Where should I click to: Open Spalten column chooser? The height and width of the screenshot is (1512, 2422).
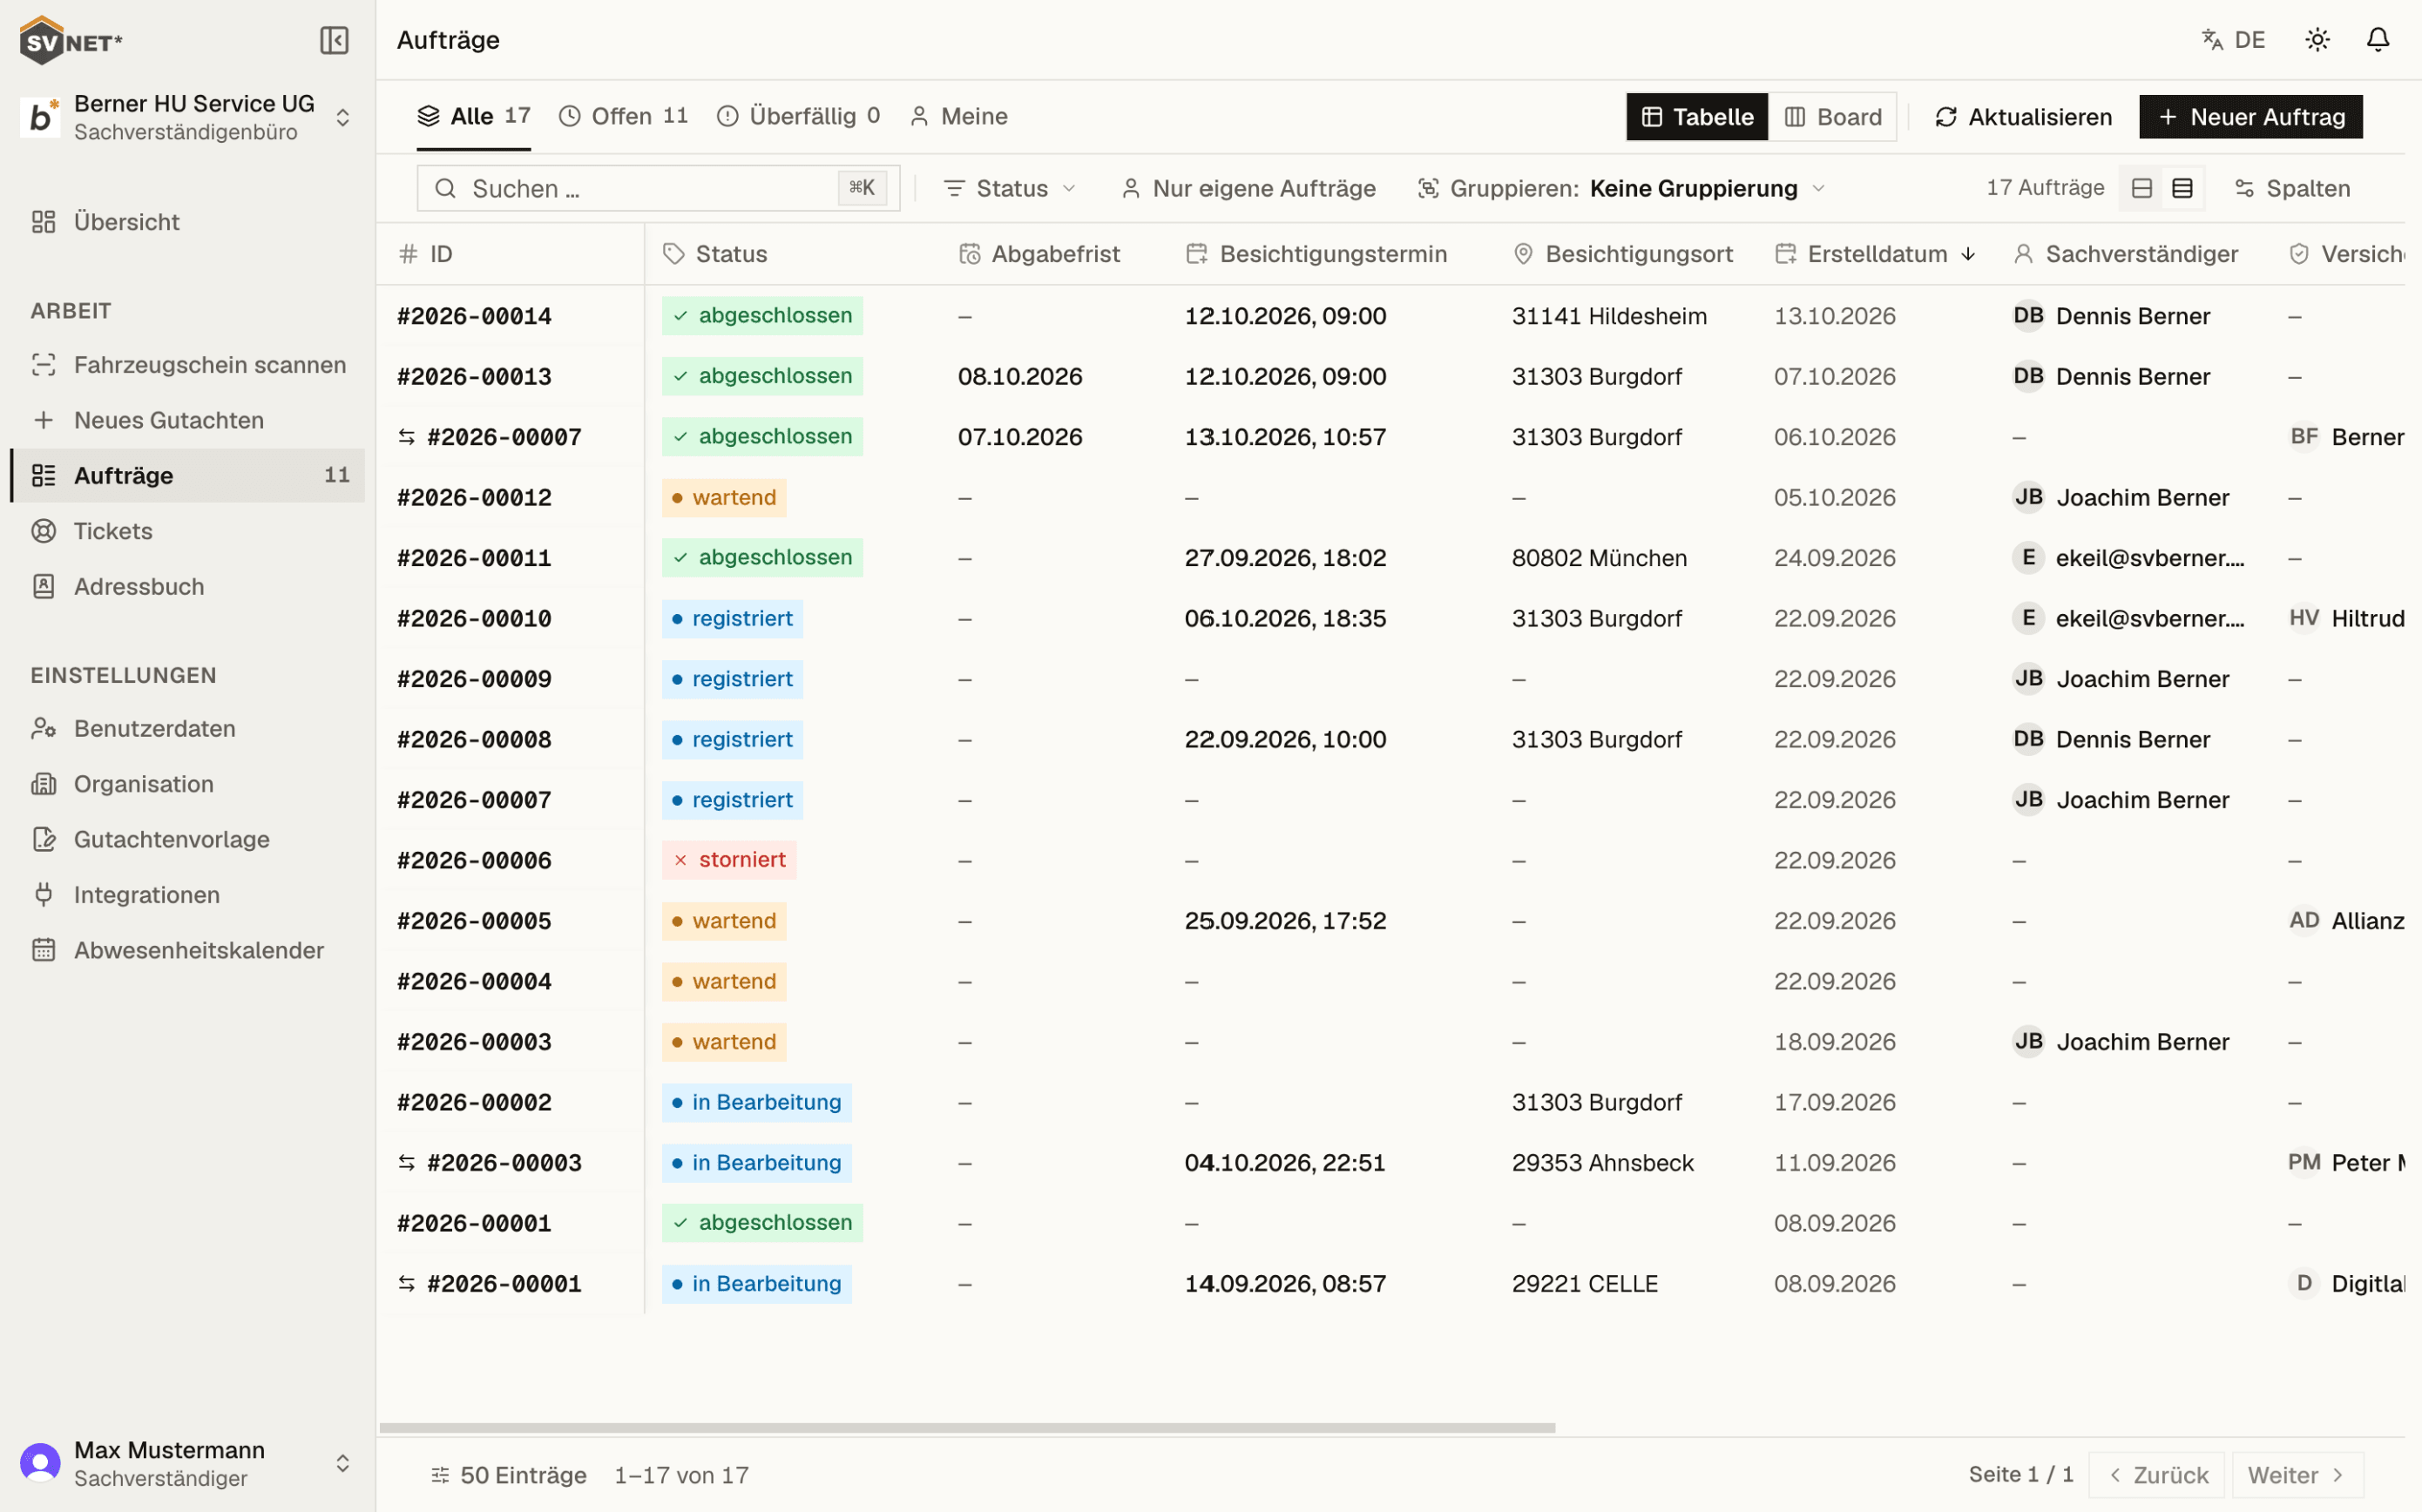tap(2293, 188)
